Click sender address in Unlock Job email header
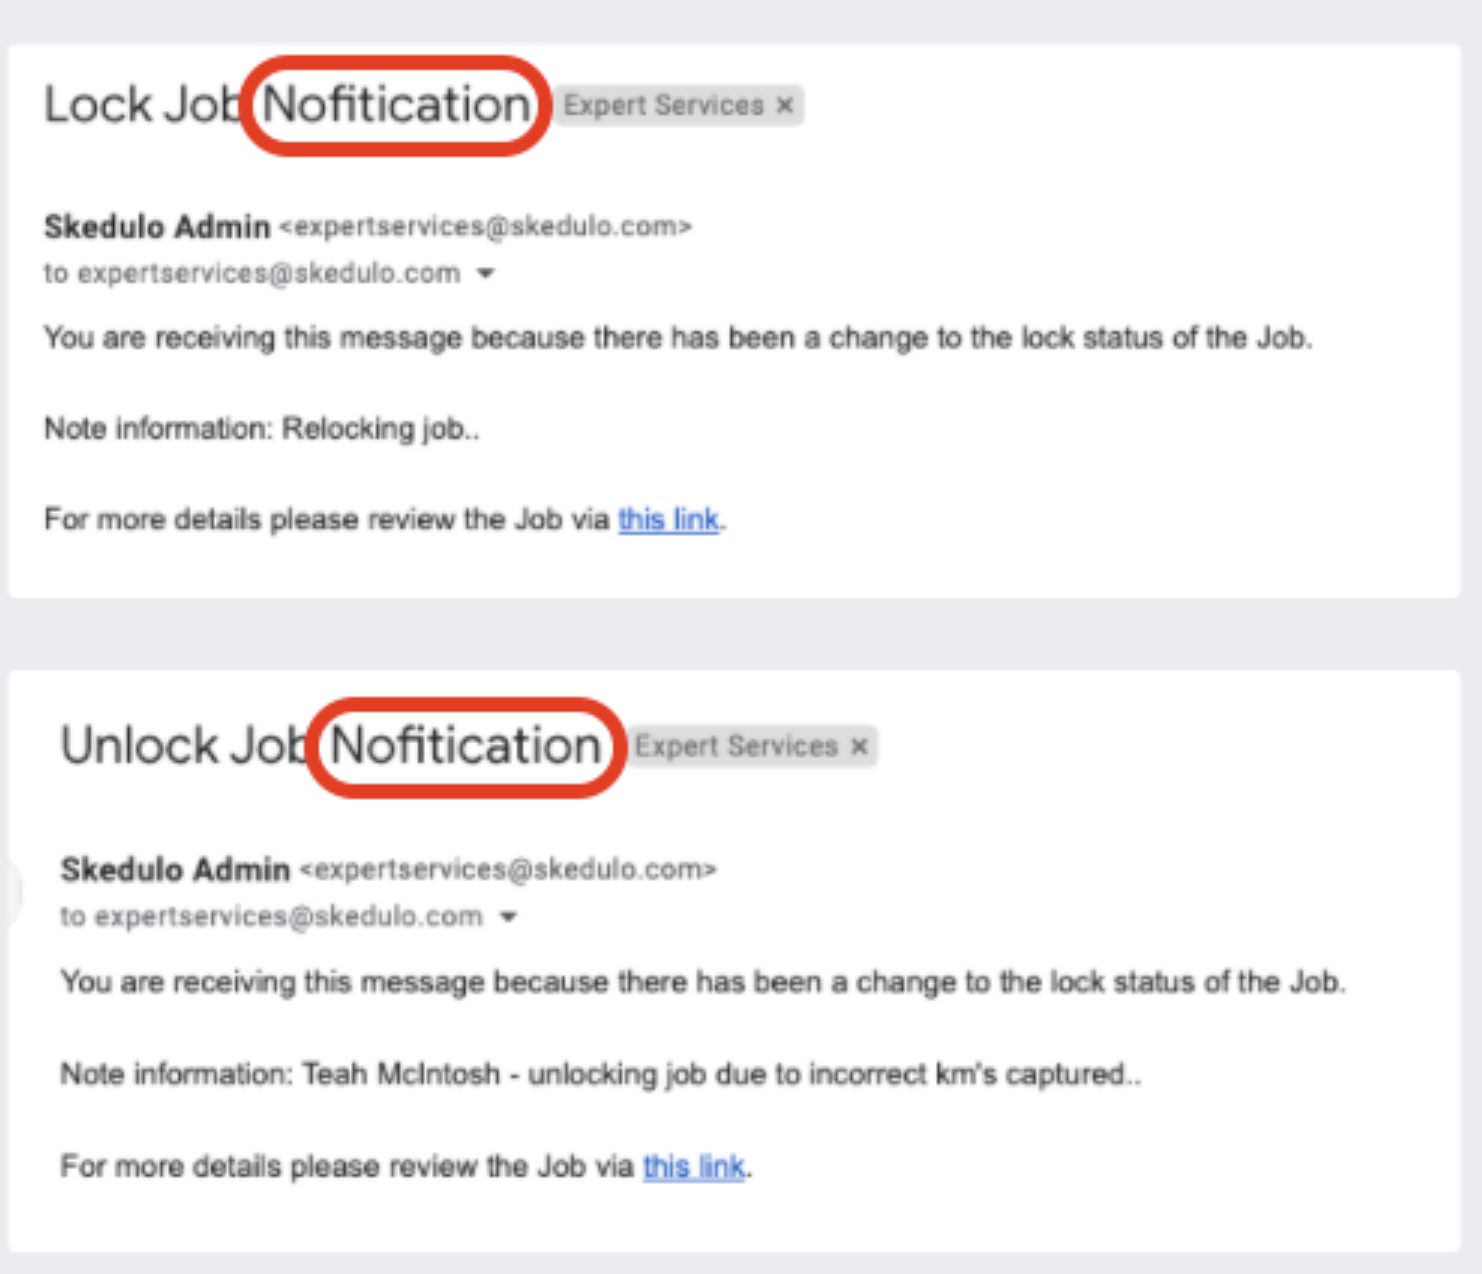This screenshot has width=1482, height=1274. [508, 869]
